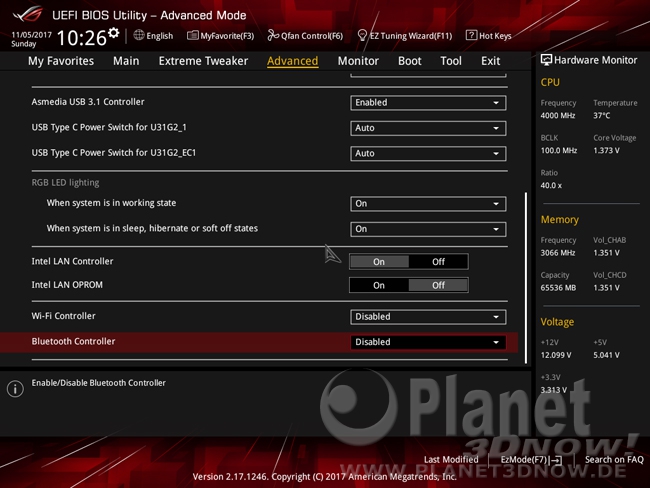
Task: Click the Hardware Monitor display icon
Action: pyautogui.click(x=546, y=60)
